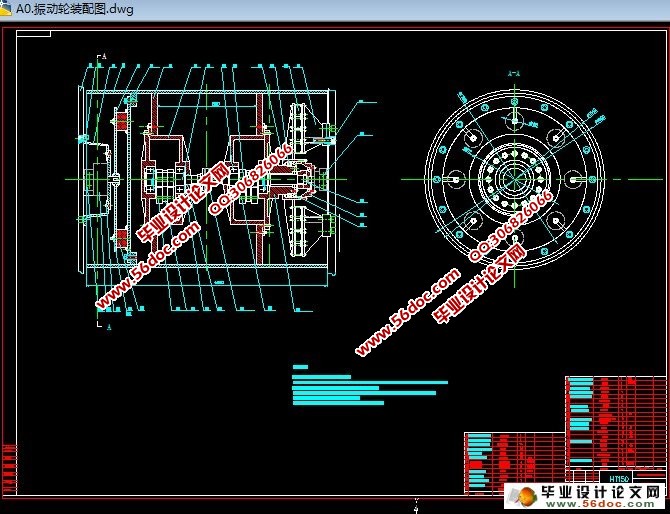The image size is (670, 514).
Task: Select the A-A label above circular view
Action: [x=514, y=73]
